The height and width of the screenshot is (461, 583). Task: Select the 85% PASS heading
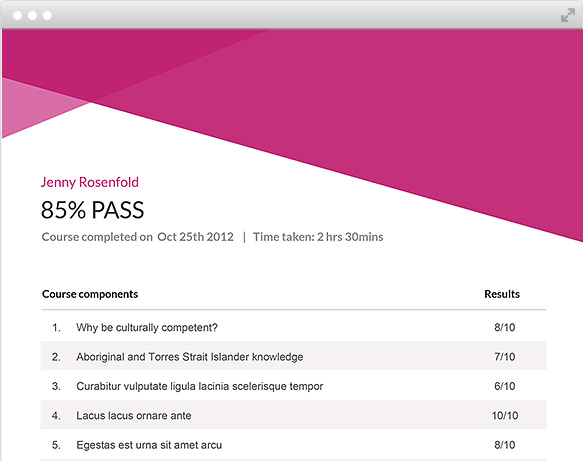point(92,210)
